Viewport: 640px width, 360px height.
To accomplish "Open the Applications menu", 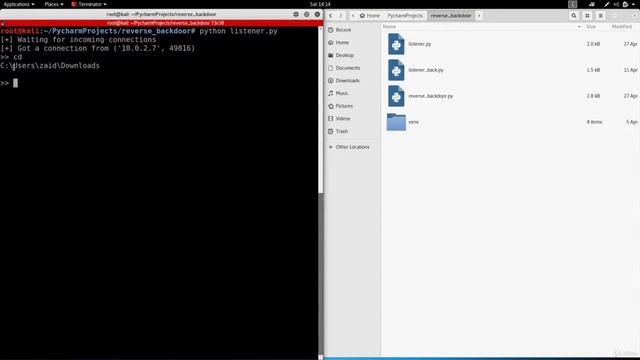I will [x=19, y=4].
